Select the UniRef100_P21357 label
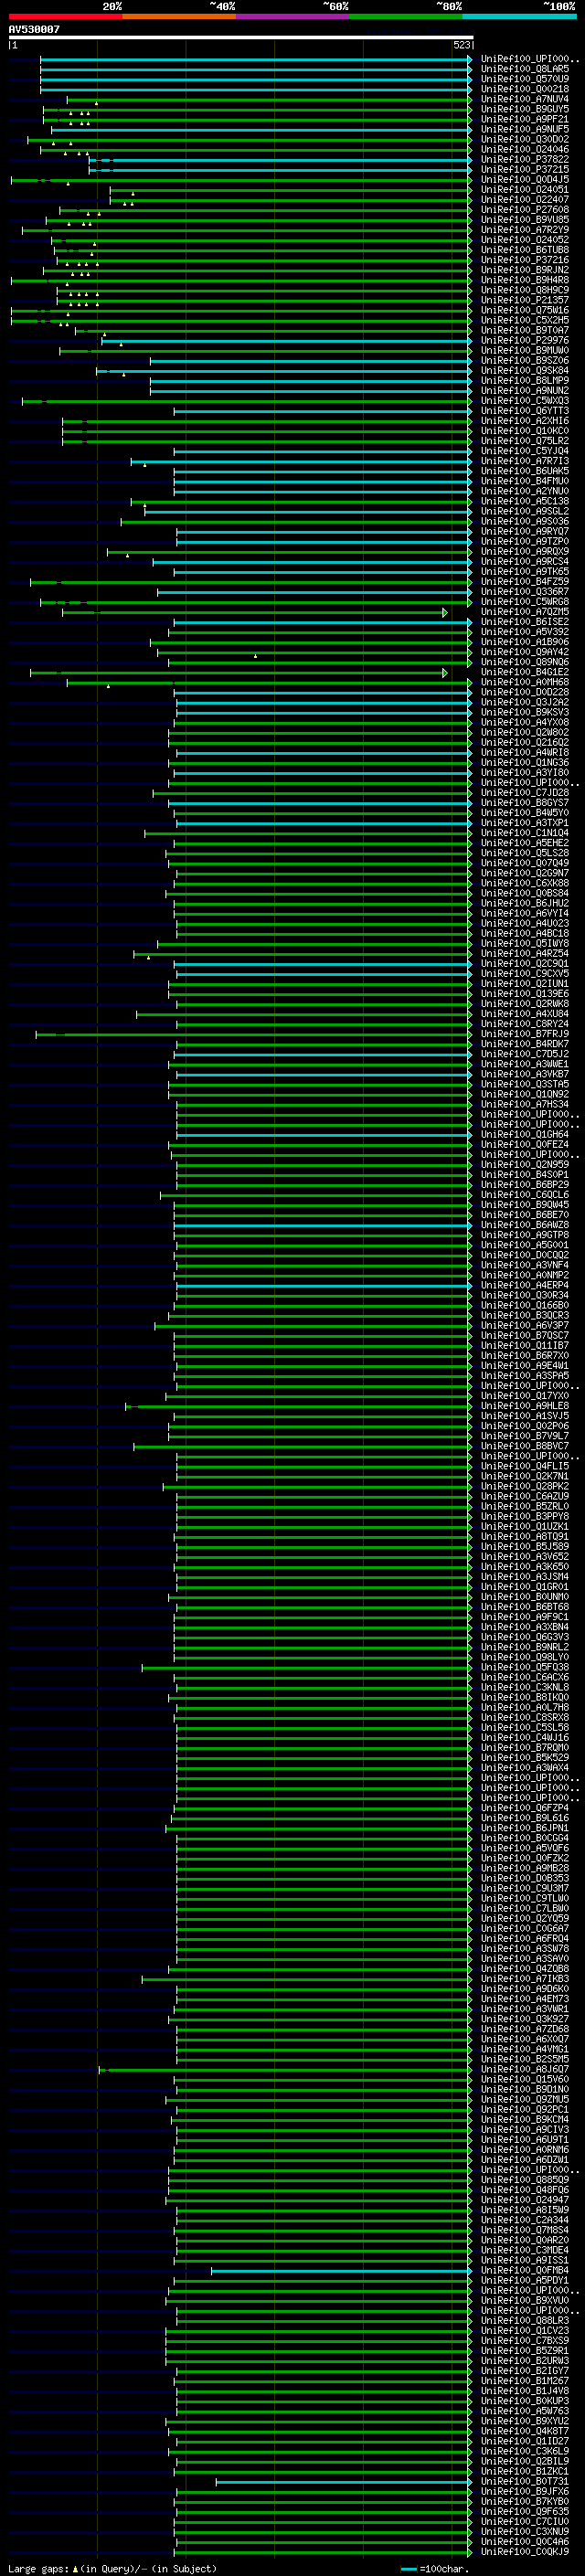Viewport: 585px width, 2576px height. point(524,300)
